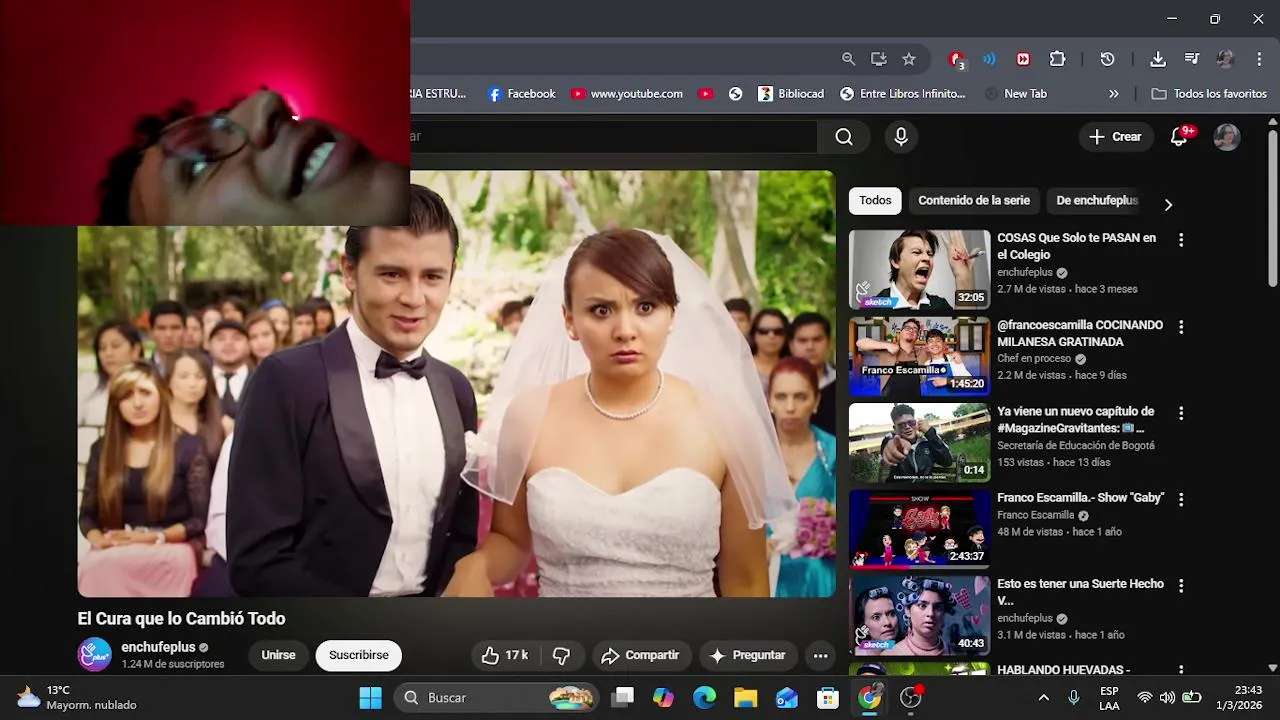Open options for COCINANDO MILANESA GRATINADA video
1280x720 pixels.
[1181, 327]
